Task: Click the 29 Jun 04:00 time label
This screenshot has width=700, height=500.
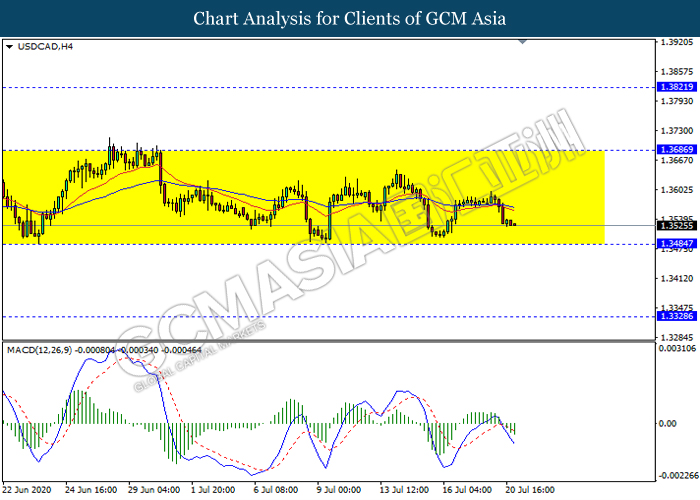Action: coord(154,490)
